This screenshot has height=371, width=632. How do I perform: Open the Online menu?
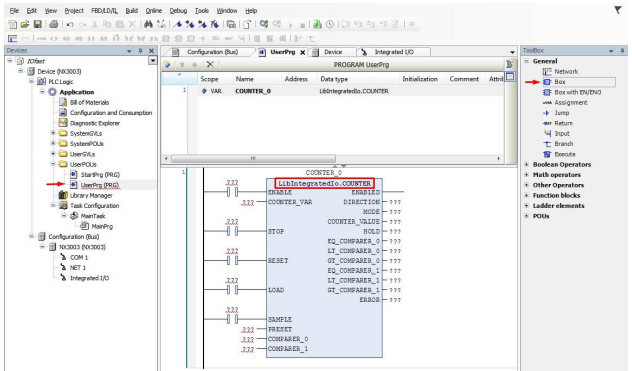pos(154,10)
